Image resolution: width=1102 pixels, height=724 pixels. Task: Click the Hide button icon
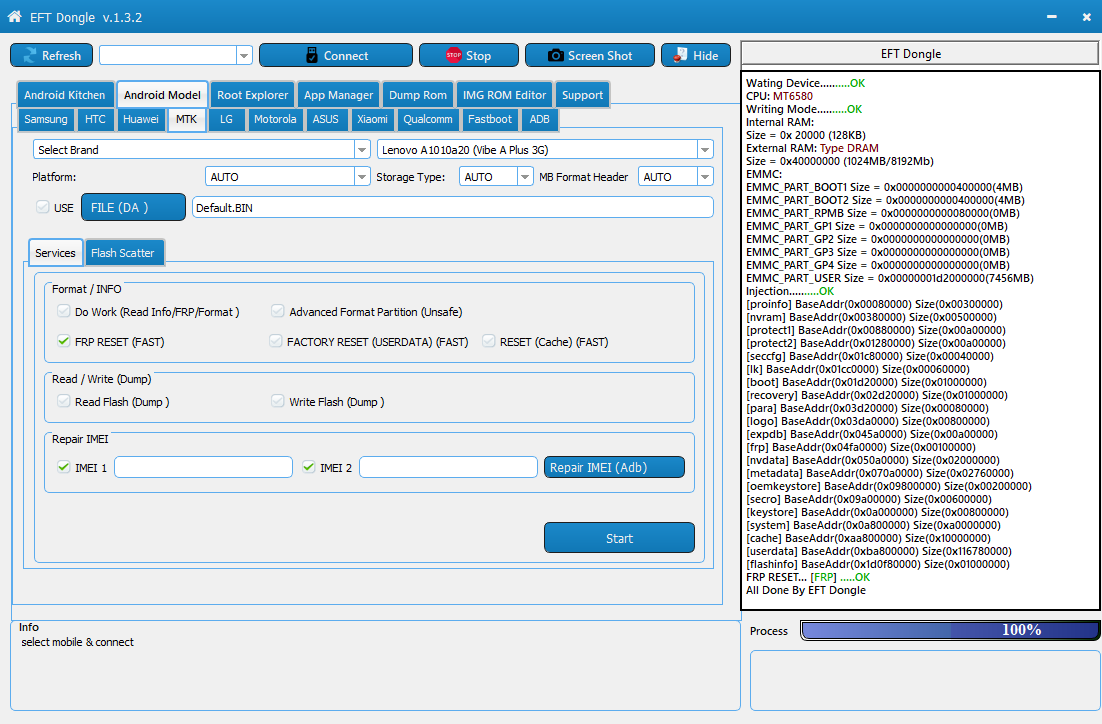coord(680,55)
